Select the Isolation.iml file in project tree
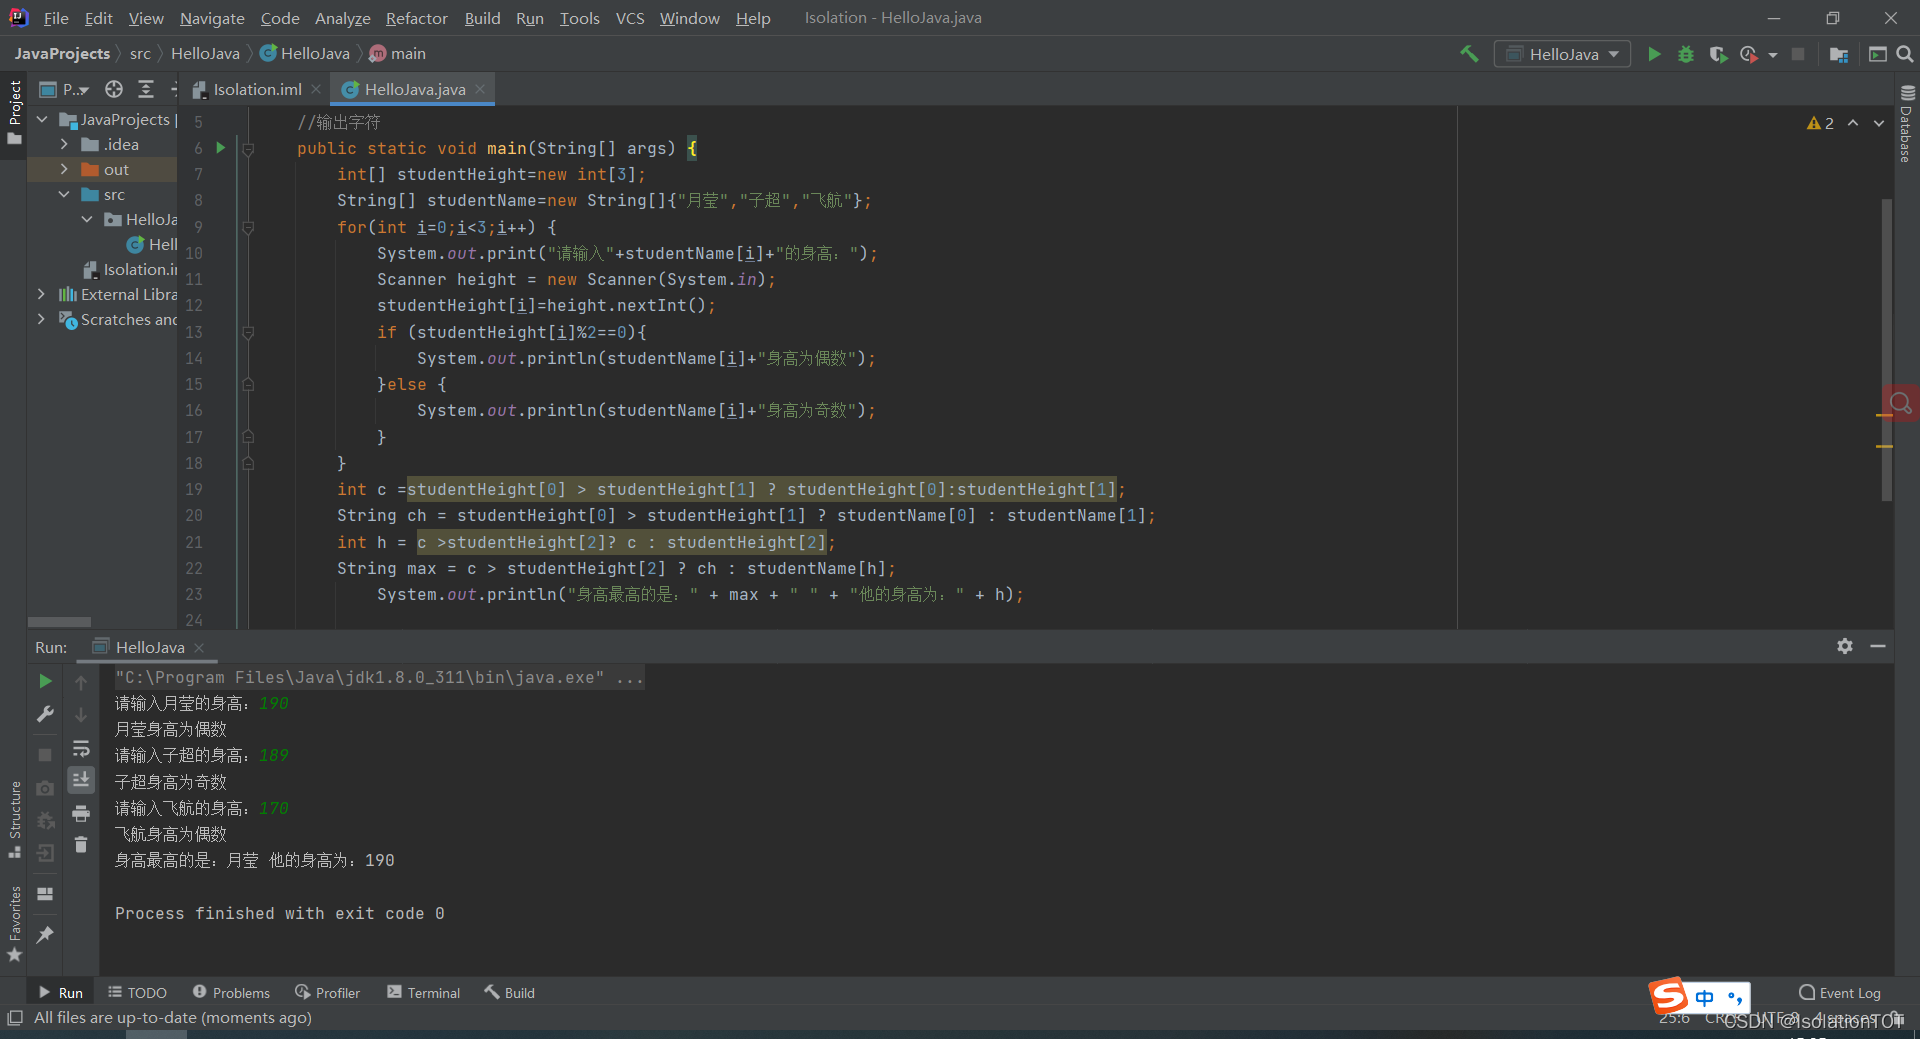 coord(130,269)
